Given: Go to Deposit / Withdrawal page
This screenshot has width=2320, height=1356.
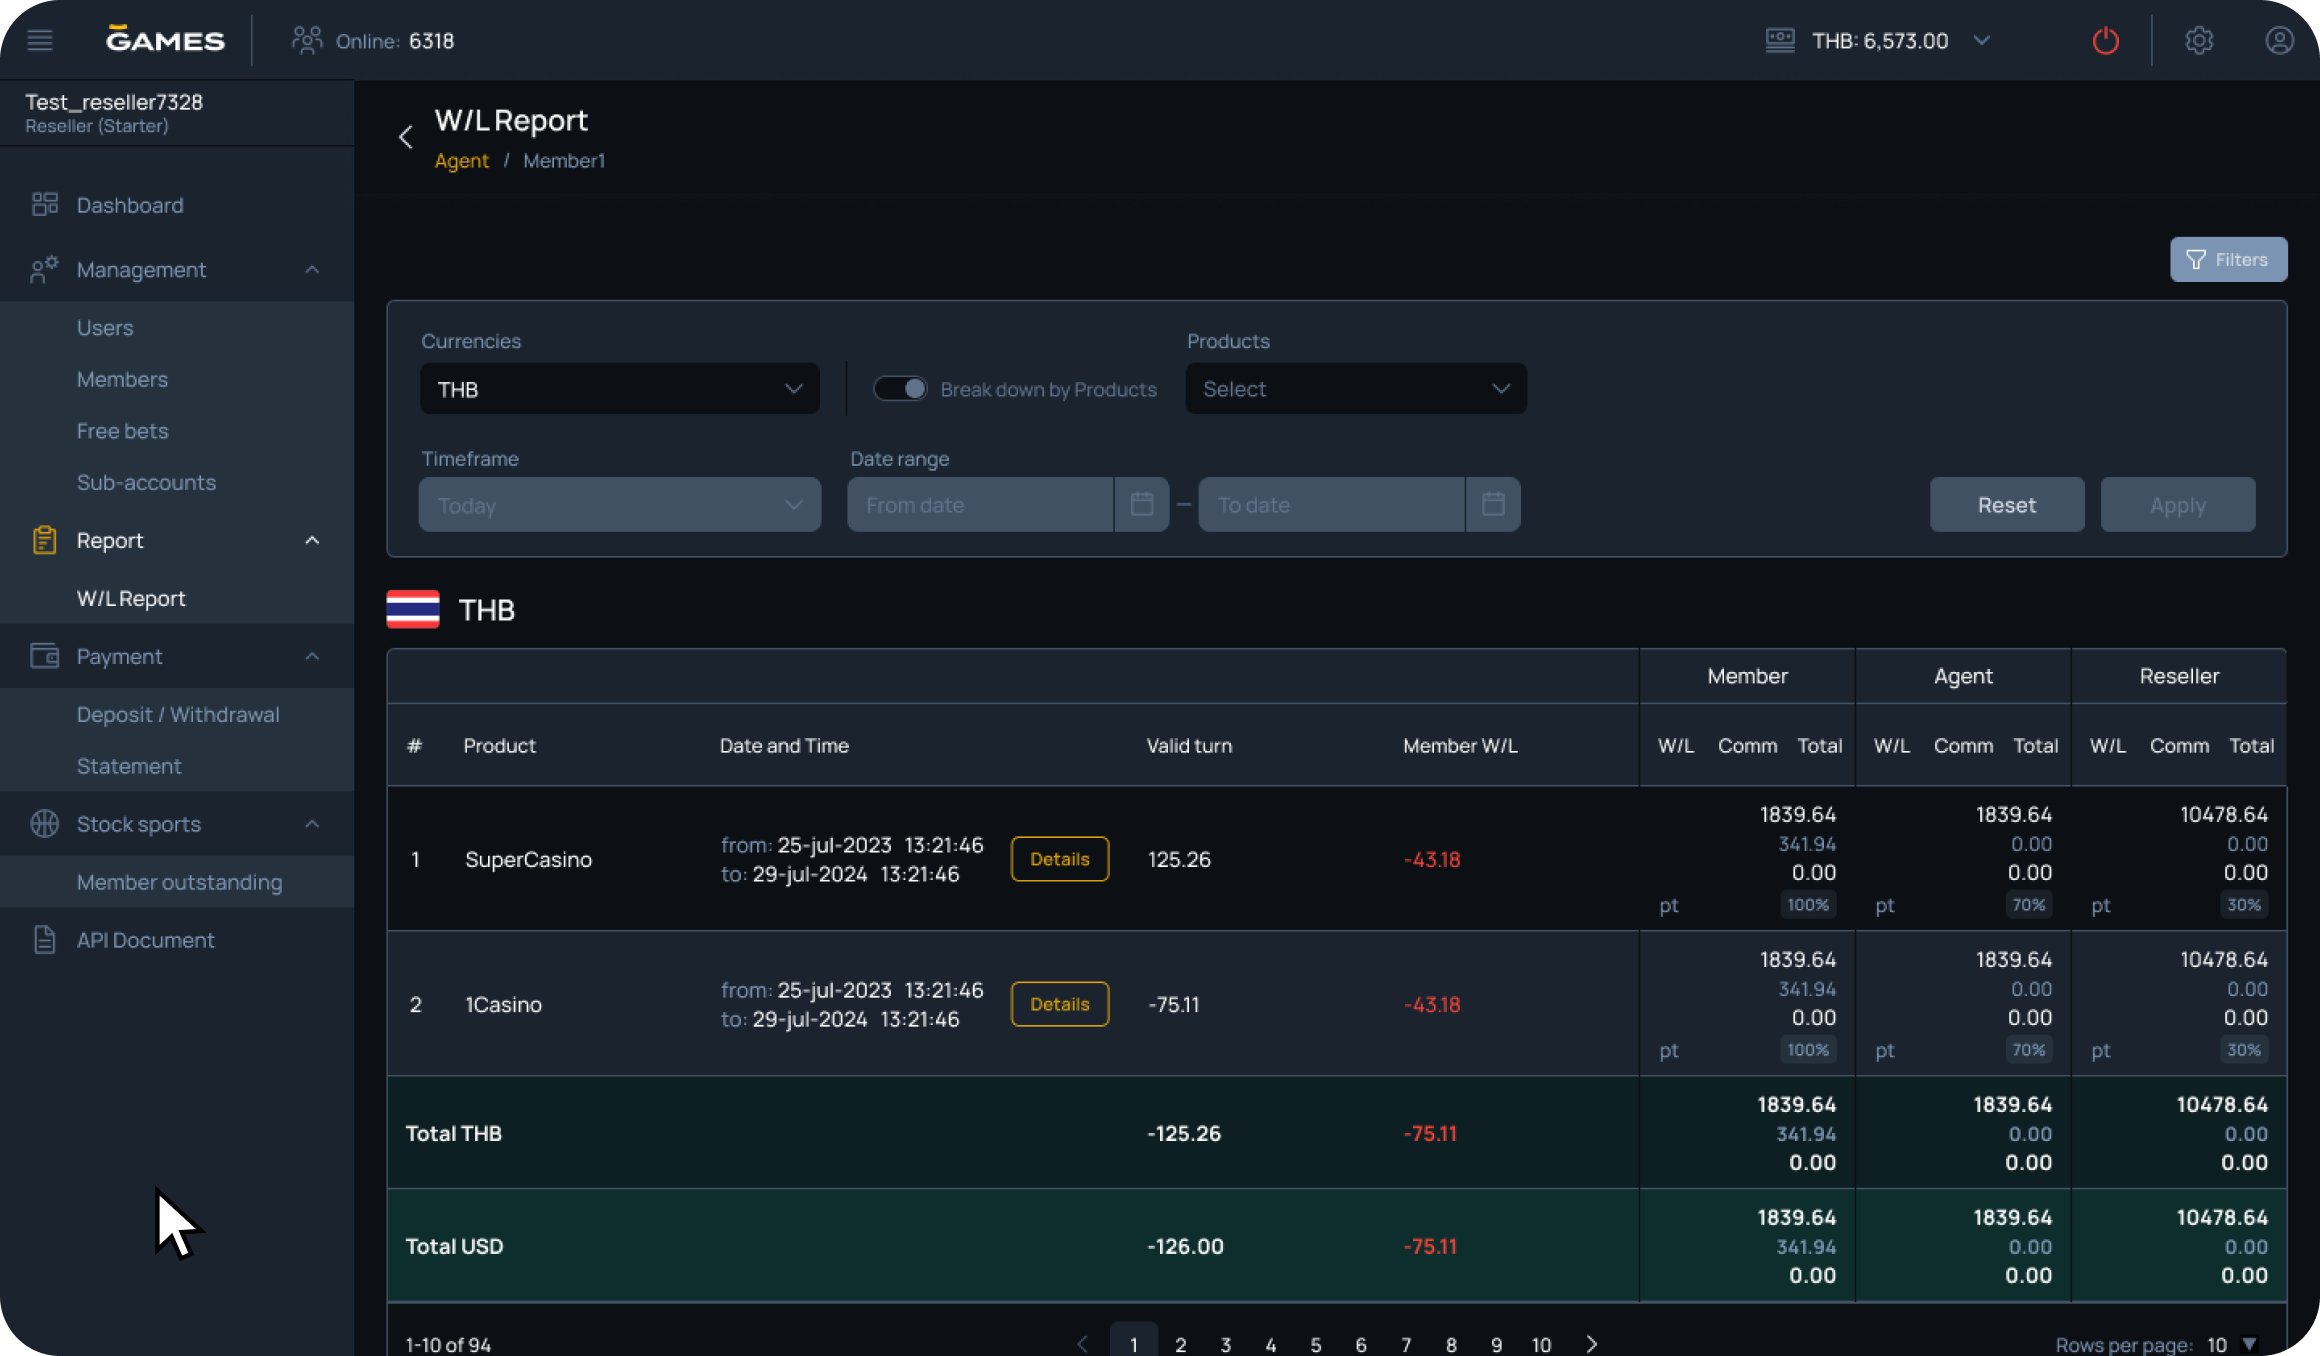Looking at the screenshot, I should click(178, 714).
